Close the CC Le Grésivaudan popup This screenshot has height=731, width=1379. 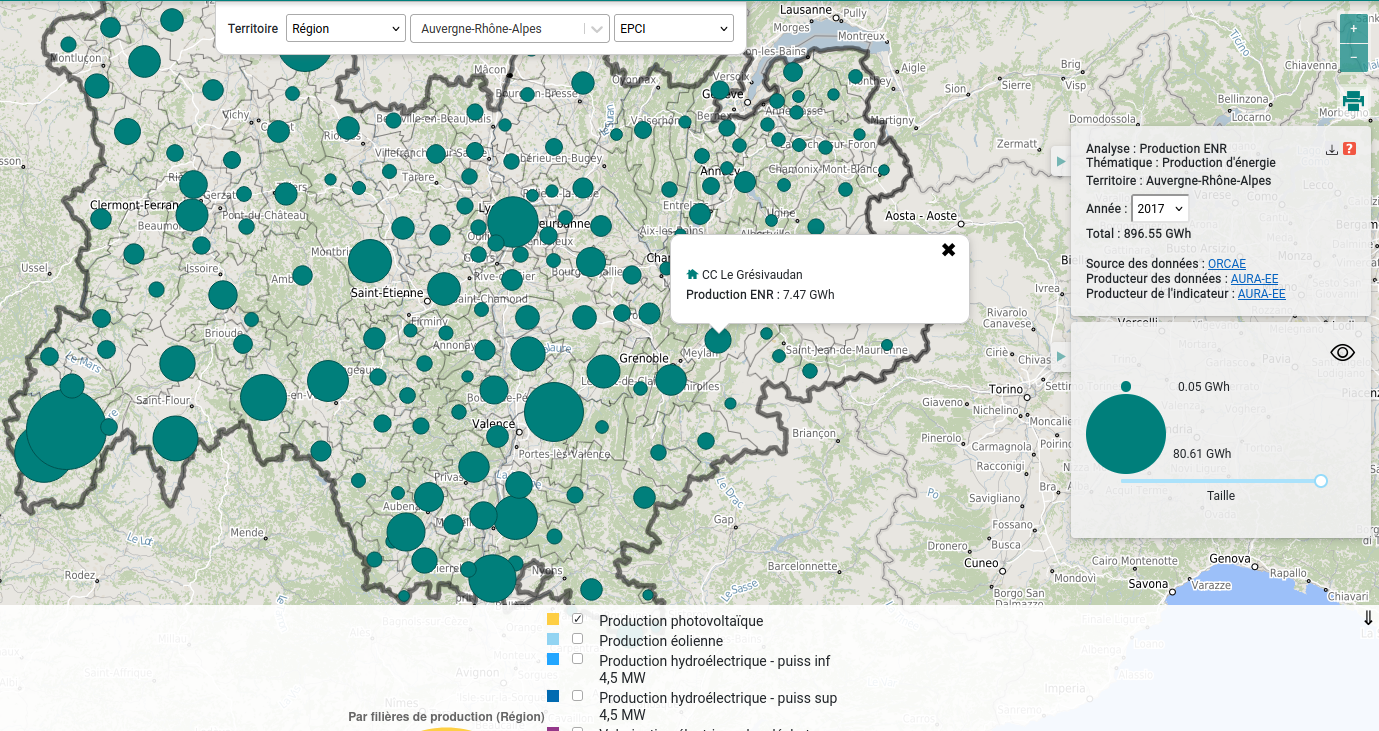pos(948,250)
